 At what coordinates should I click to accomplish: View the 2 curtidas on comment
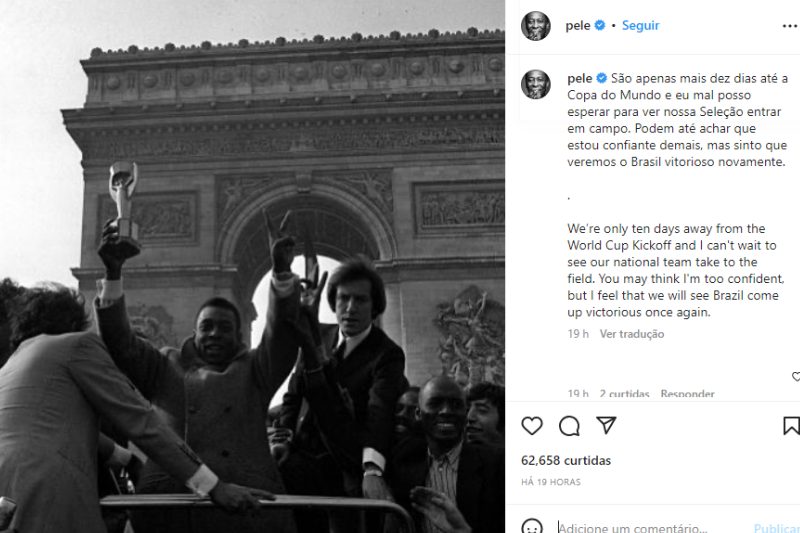(x=624, y=394)
